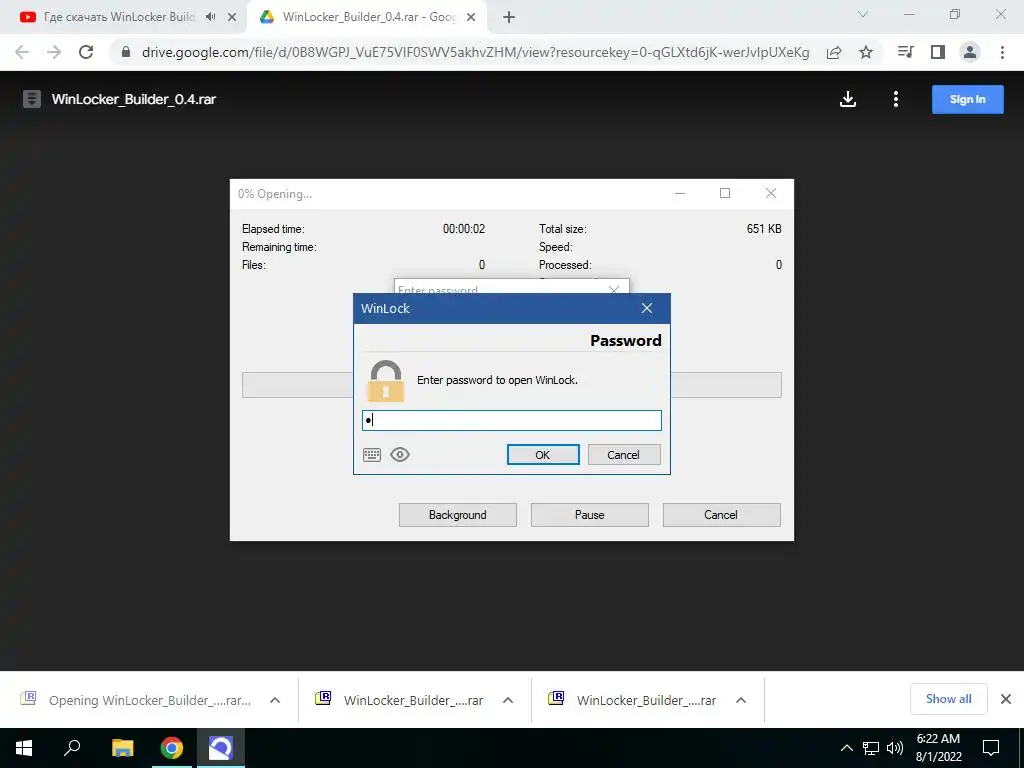The image size is (1024, 768).
Task: Open network status tray icon
Action: click(871, 748)
